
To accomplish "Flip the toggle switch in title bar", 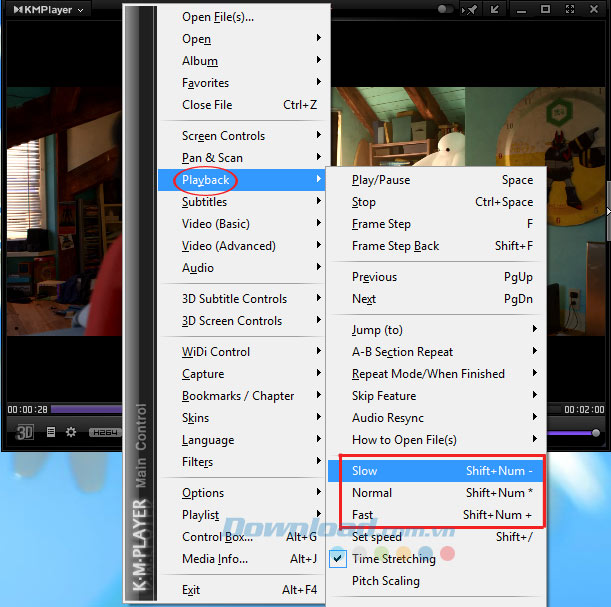I will click(x=446, y=9).
